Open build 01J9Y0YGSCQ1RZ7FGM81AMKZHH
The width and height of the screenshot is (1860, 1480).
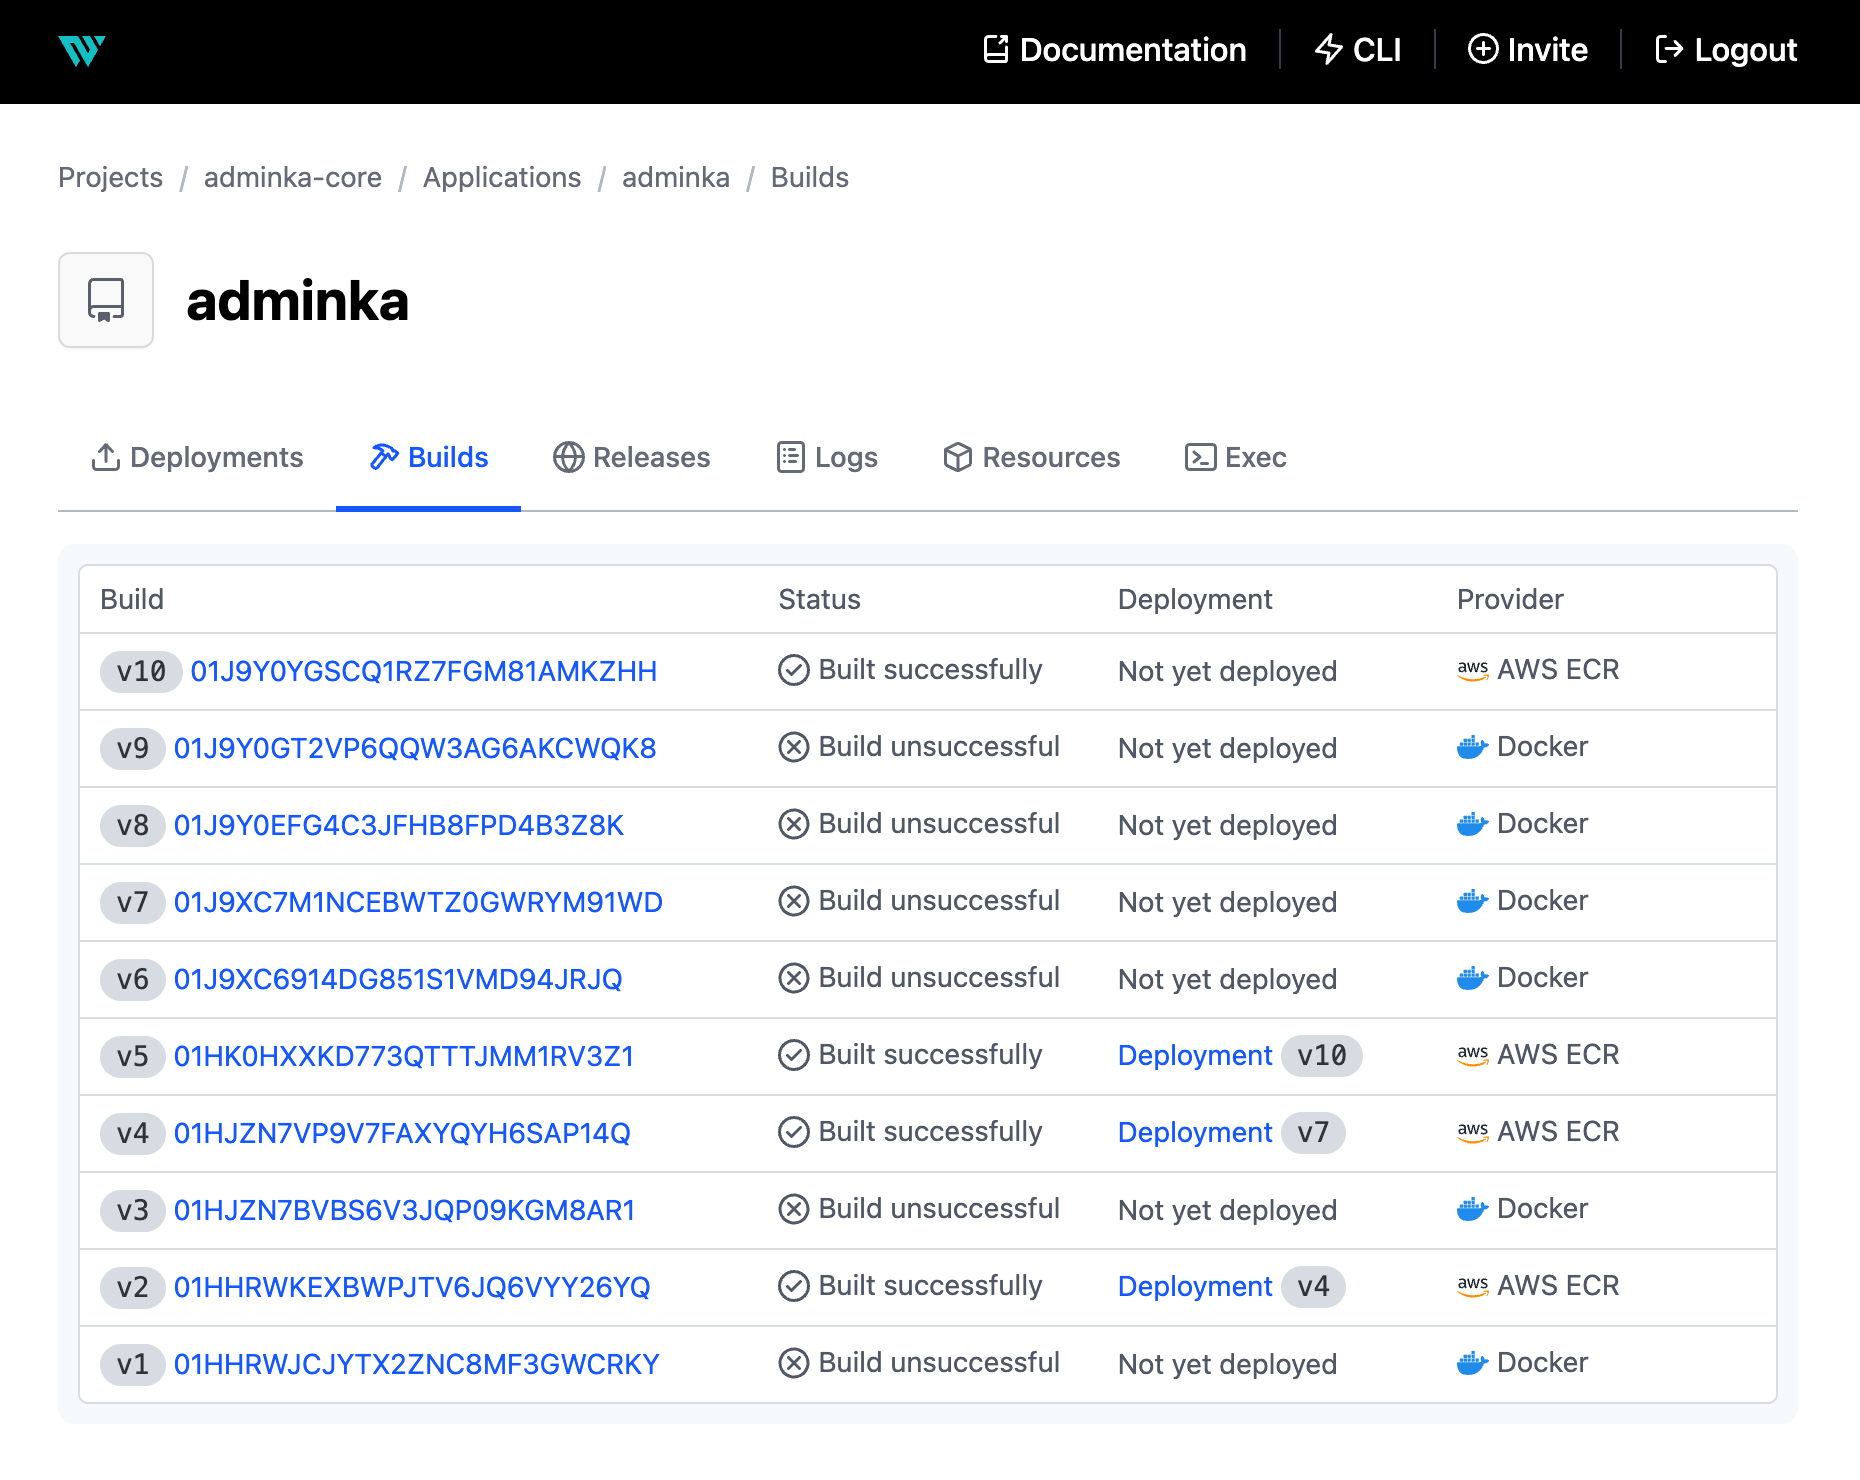click(x=423, y=671)
